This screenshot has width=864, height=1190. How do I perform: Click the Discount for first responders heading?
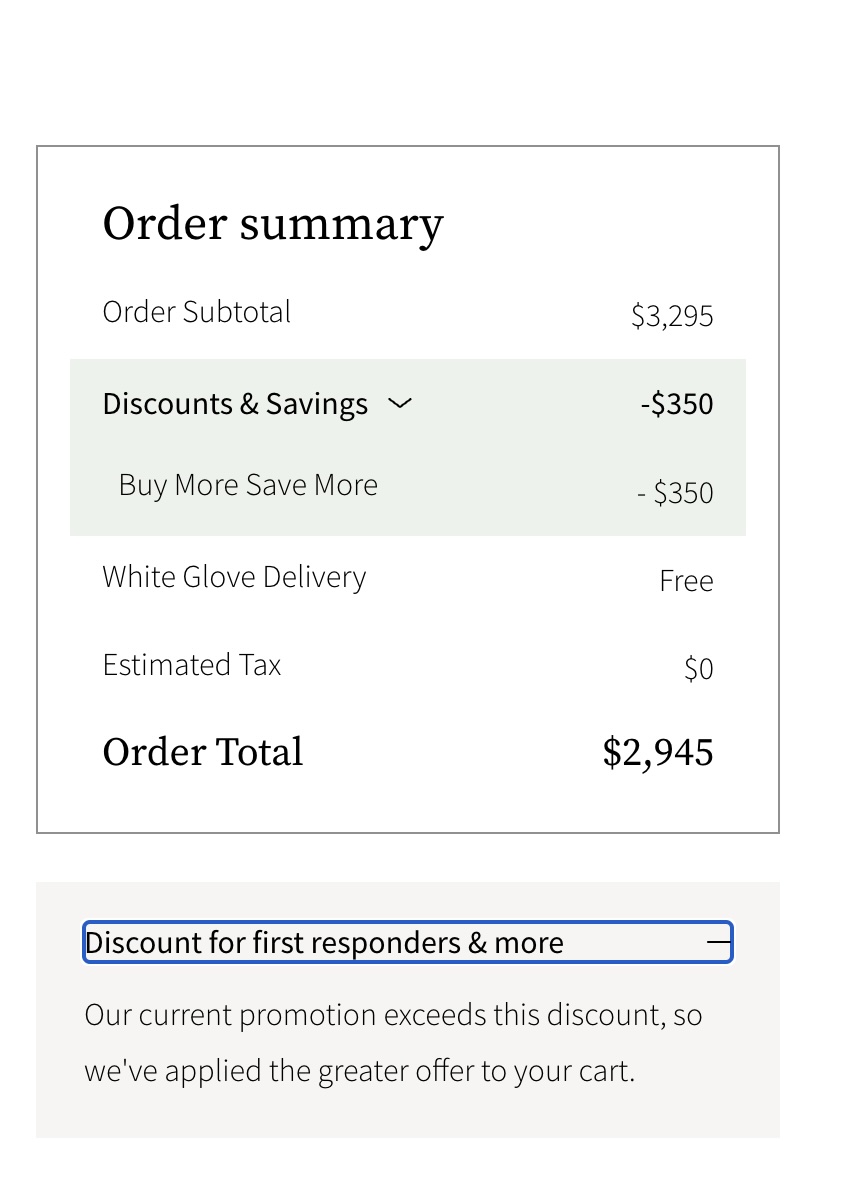[322, 941]
